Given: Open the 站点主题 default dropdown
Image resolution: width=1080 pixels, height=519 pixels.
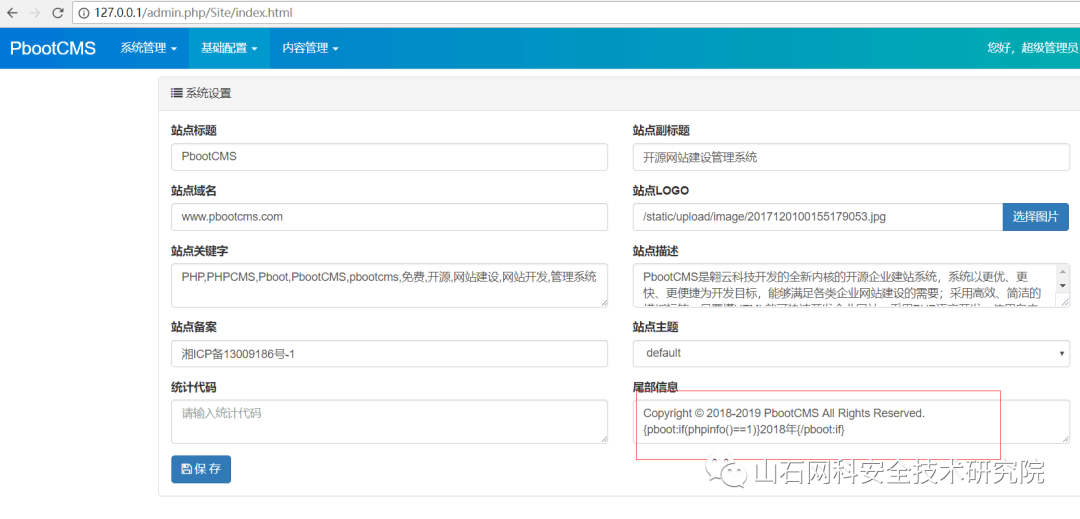Looking at the screenshot, I should click(851, 353).
